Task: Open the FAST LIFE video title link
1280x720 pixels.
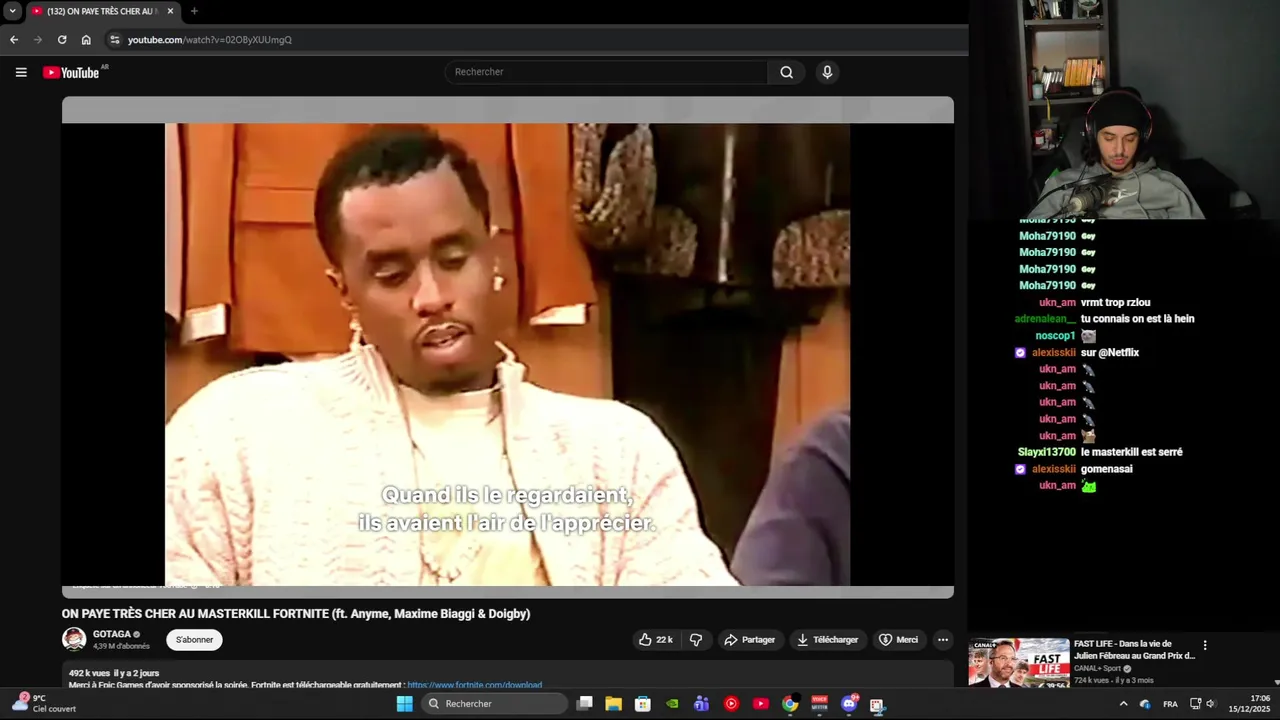Action: tap(1134, 650)
